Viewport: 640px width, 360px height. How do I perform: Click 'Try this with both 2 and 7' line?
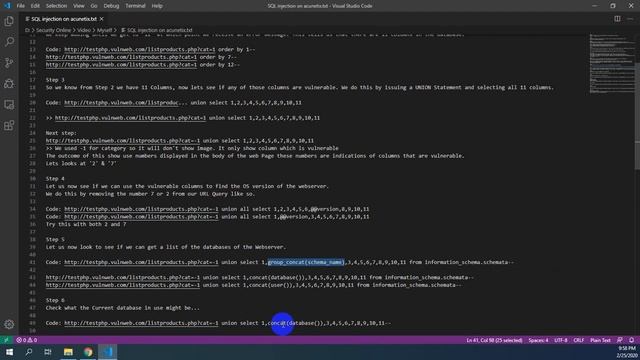click(x=86, y=224)
